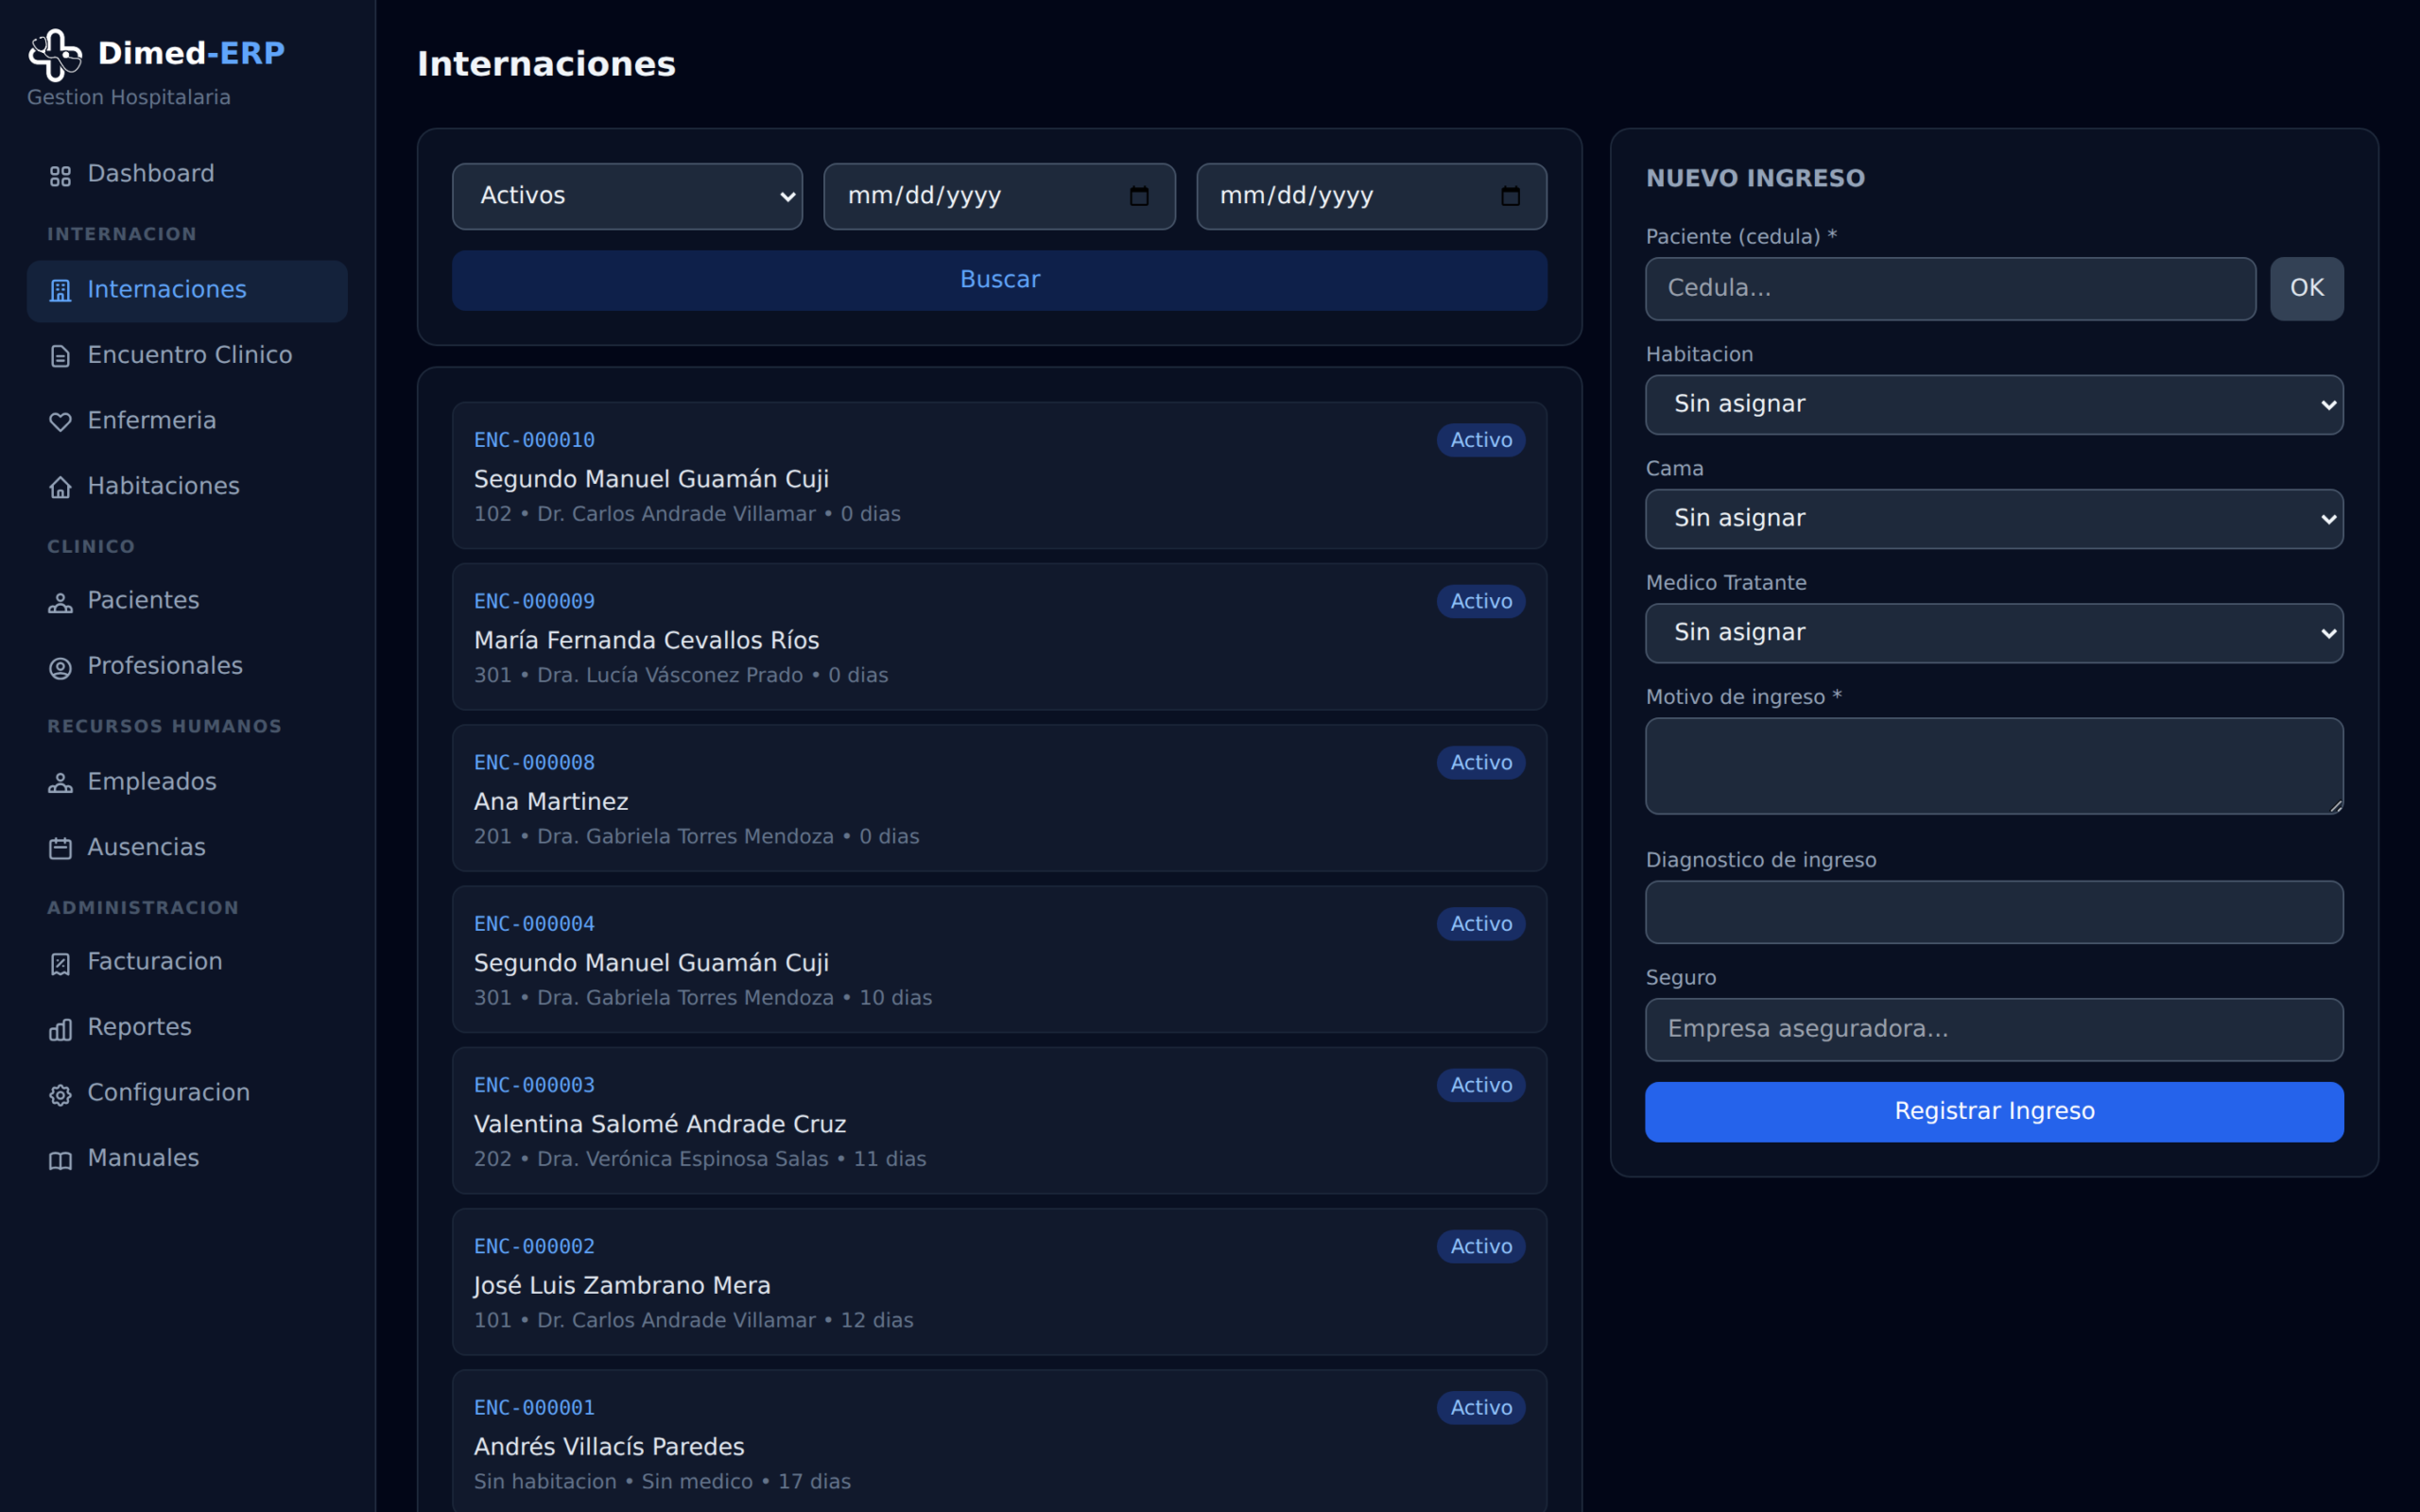The image size is (2420, 1512).
Task: Open the Activos status filter dropdown
Action: pos(627,196)
